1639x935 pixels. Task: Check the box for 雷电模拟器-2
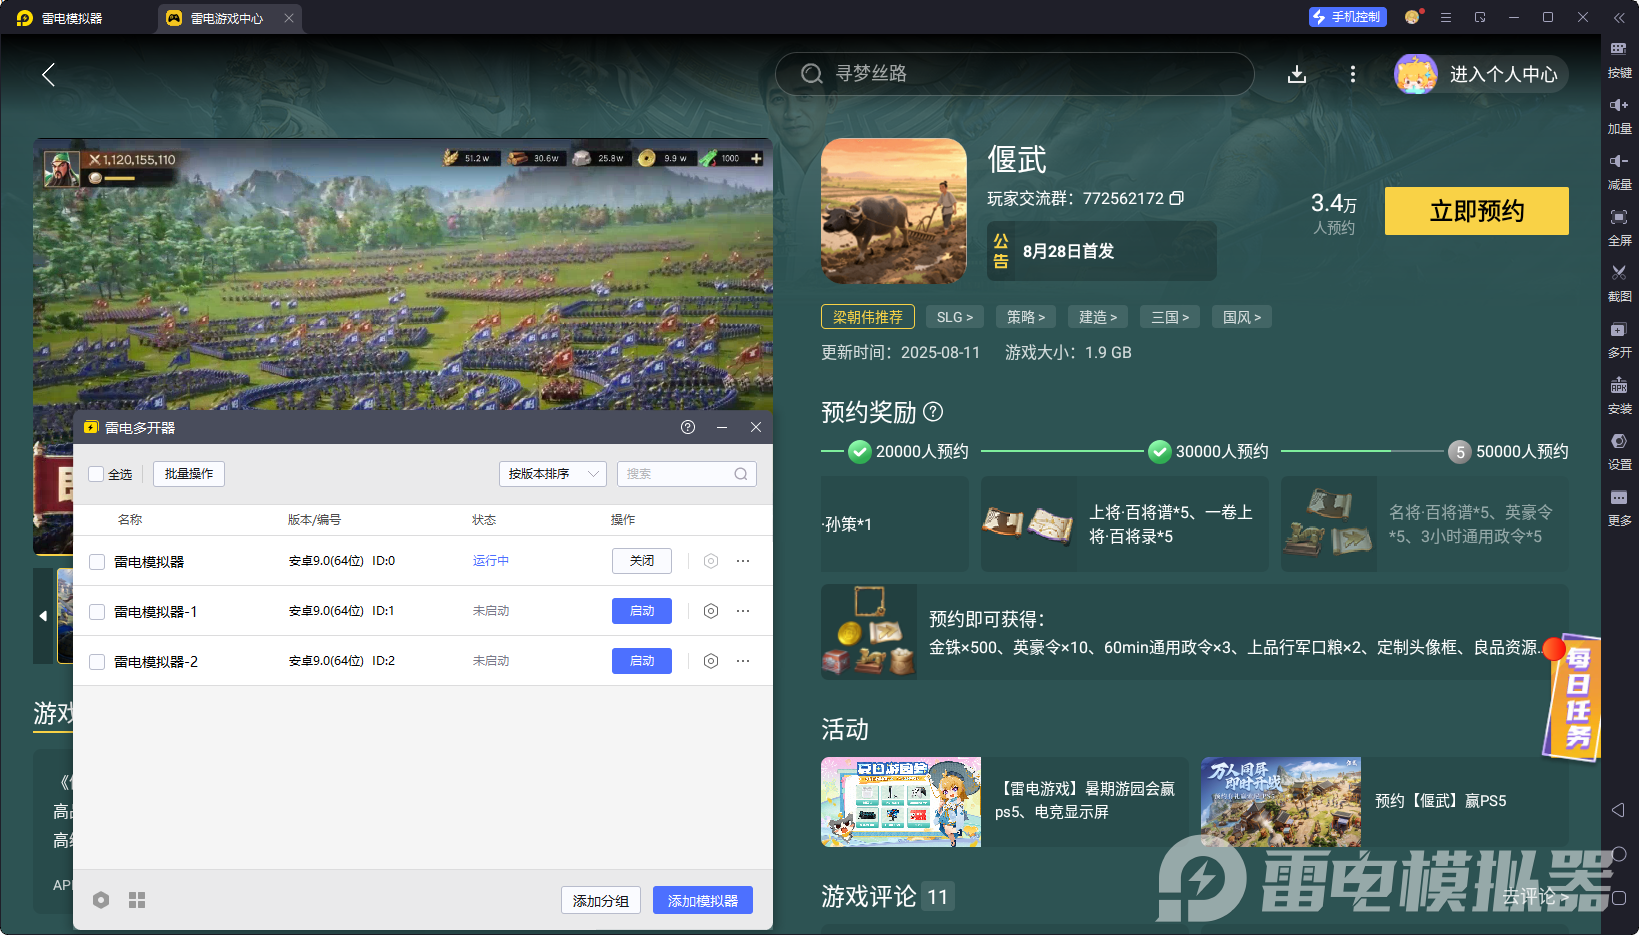pos(97,662)
